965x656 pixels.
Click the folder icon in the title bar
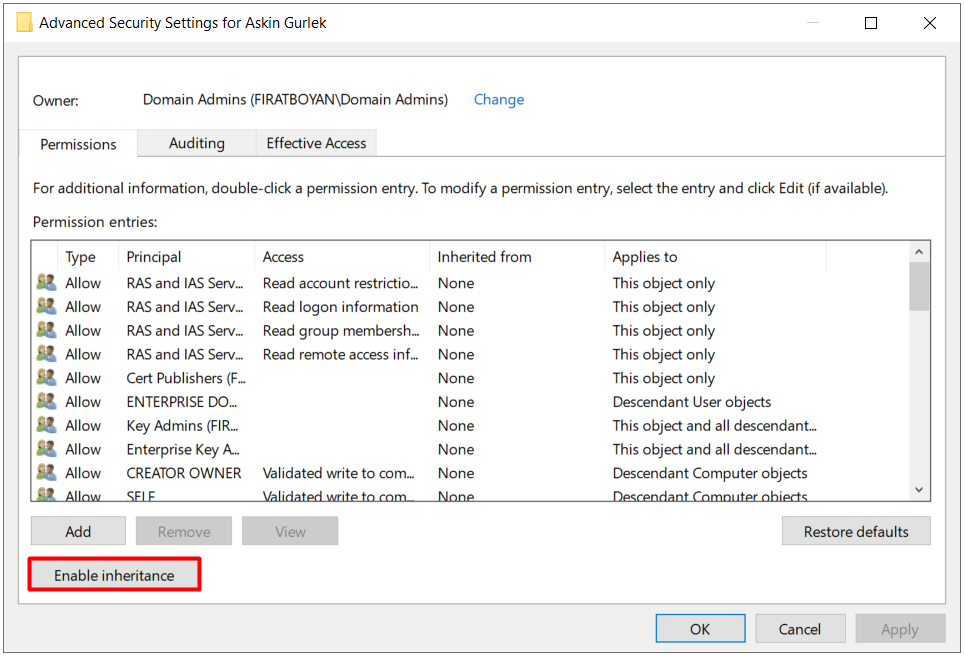(25, 23)
